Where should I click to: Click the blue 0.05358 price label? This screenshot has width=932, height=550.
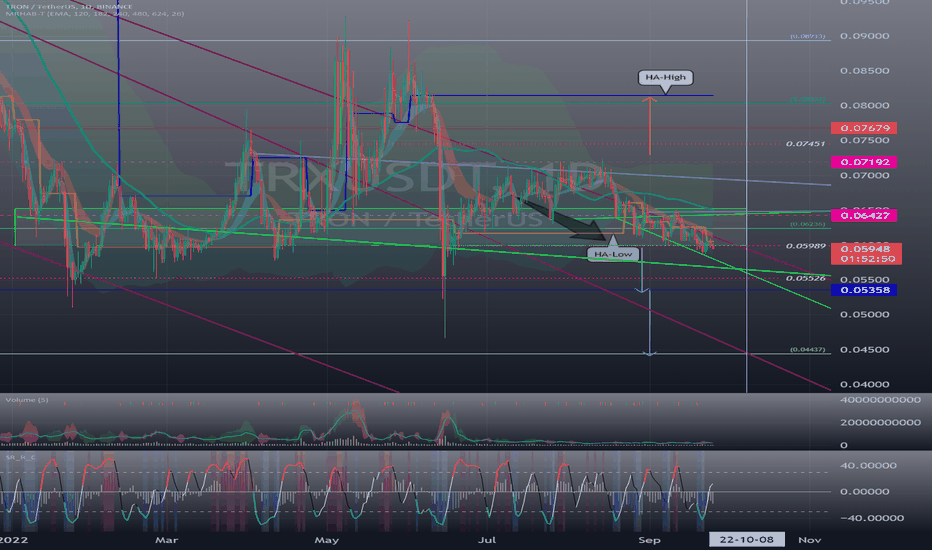[864, 290]
